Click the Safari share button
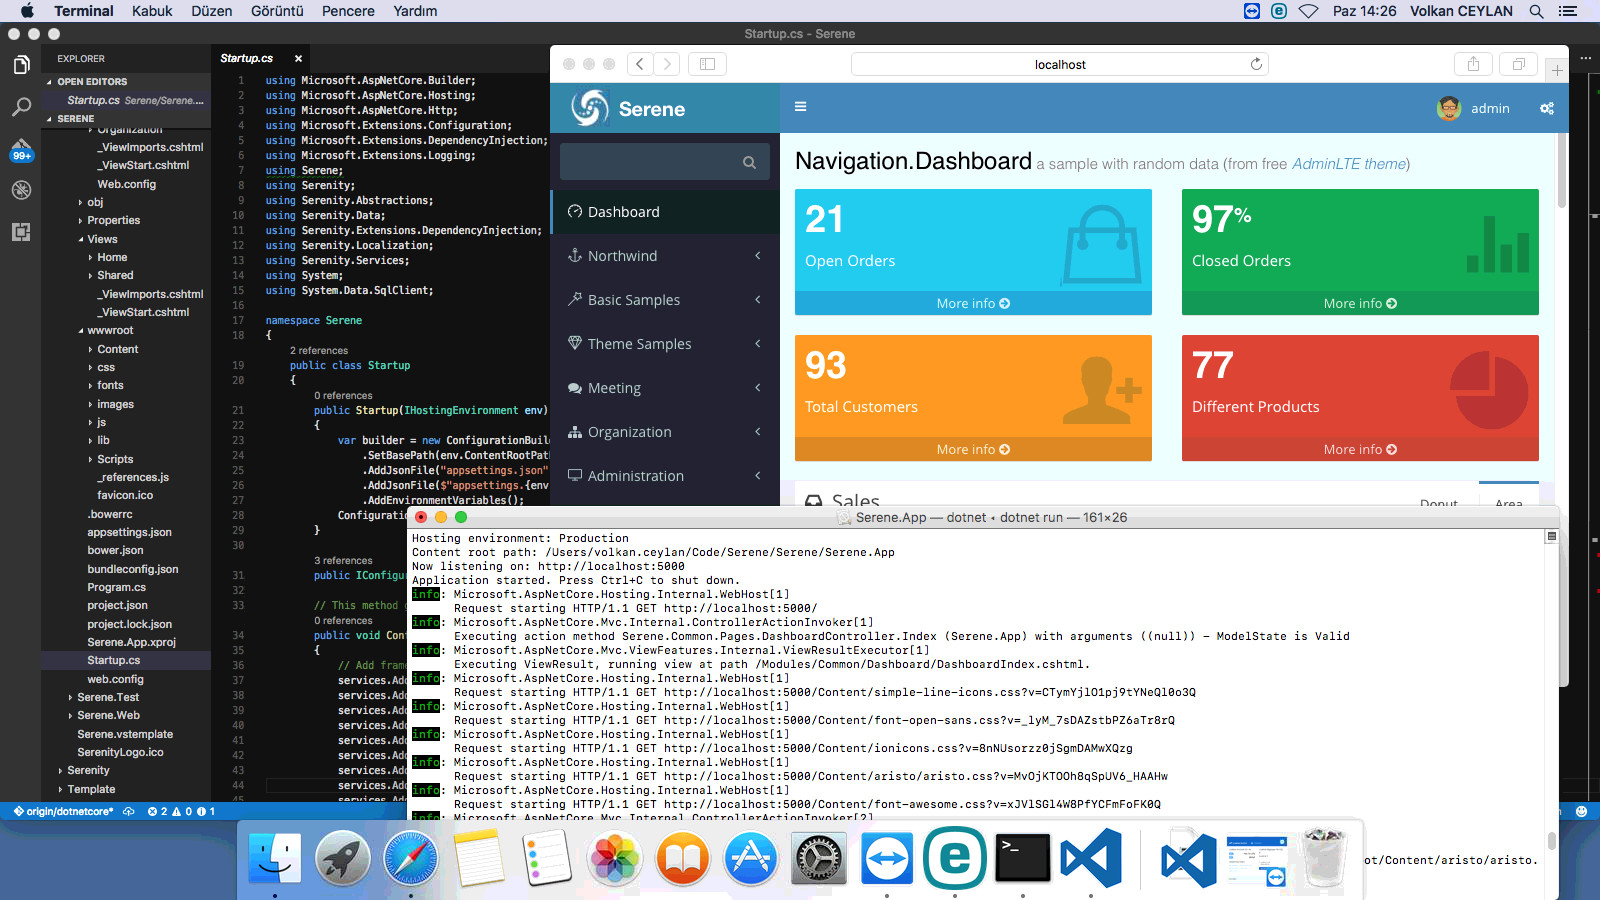This screenshot has height=900, width=1600. pyautogui.click(x=1473, y=64)
